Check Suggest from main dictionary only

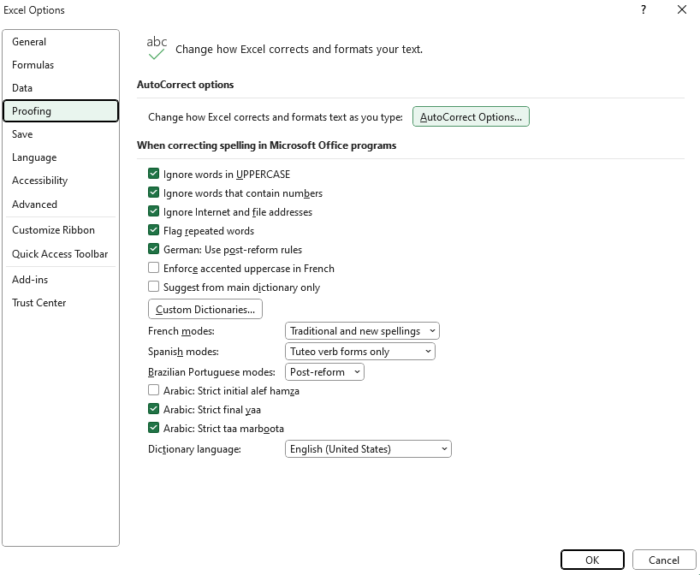(x=154, y=286)
